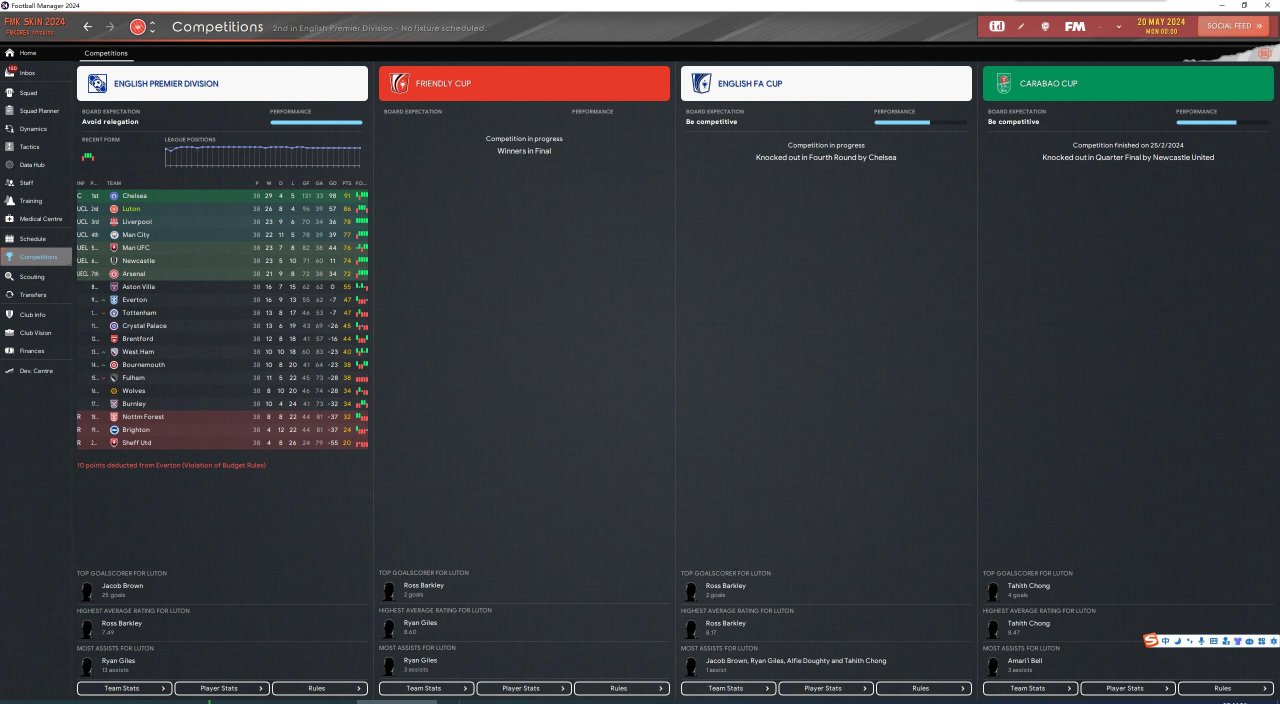
Task: Open the Squad icon in the sidebar
Action: [x=9, y=92]
